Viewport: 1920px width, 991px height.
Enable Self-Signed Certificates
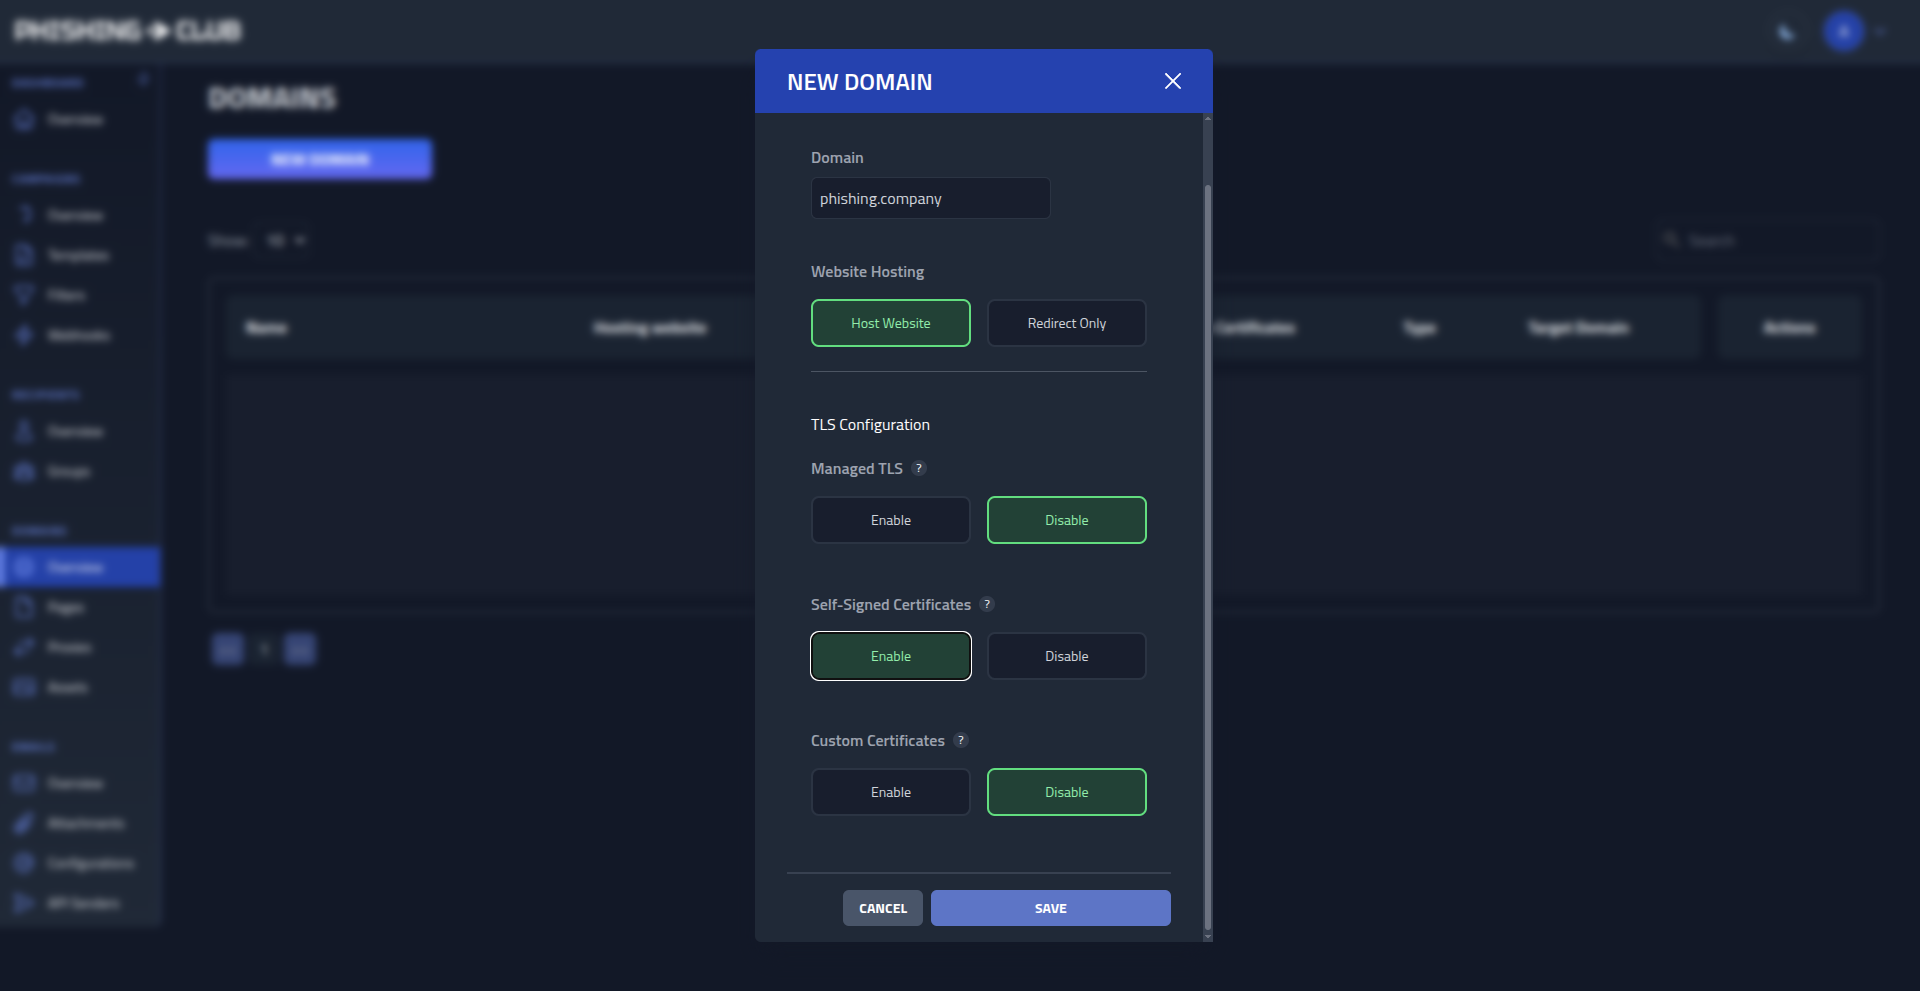tap(890, 656)
